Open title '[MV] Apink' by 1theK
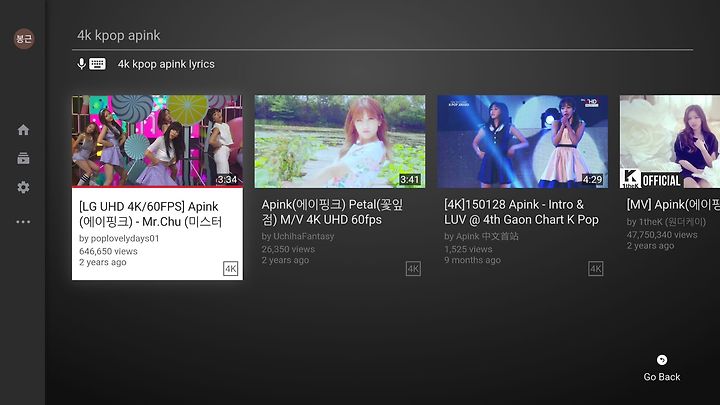Image resolution: width=720 pixels, height=405 pixels. tap(673, 205)
